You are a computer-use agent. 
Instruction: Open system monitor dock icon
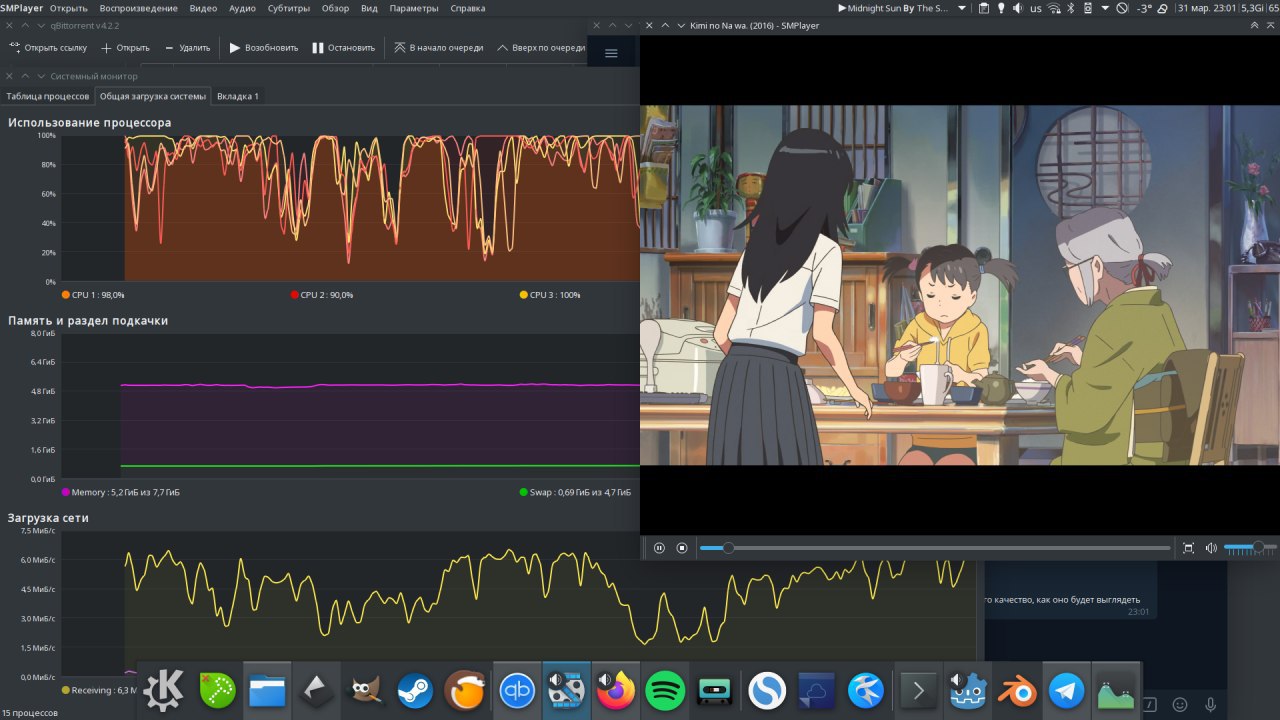1117,690
